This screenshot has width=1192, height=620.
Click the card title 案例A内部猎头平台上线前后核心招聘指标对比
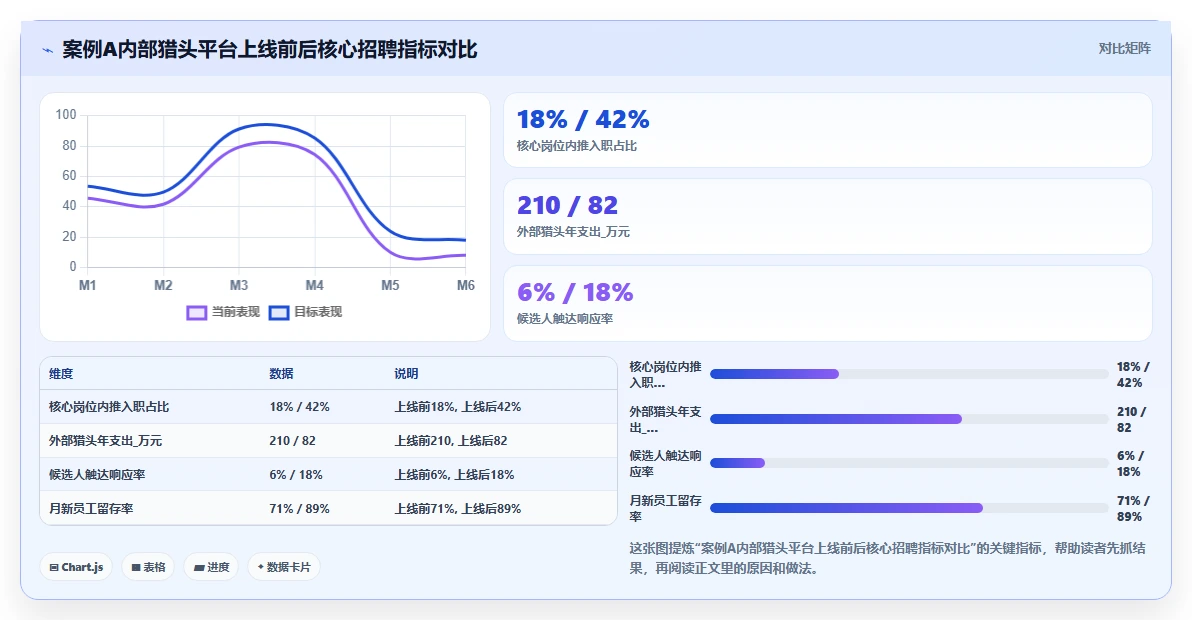(x=270, y=49)
